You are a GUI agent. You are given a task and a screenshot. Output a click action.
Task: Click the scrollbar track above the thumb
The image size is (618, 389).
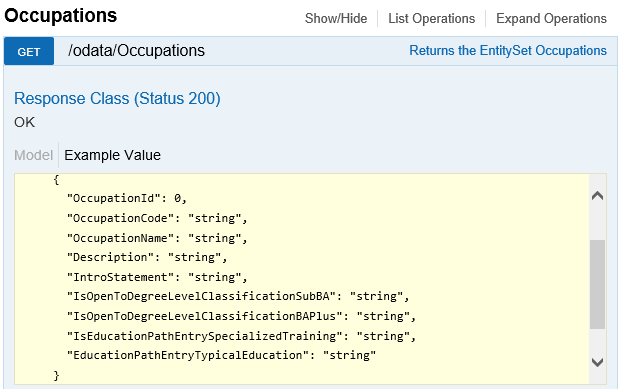pyautogui.click(x=598, y=221)
